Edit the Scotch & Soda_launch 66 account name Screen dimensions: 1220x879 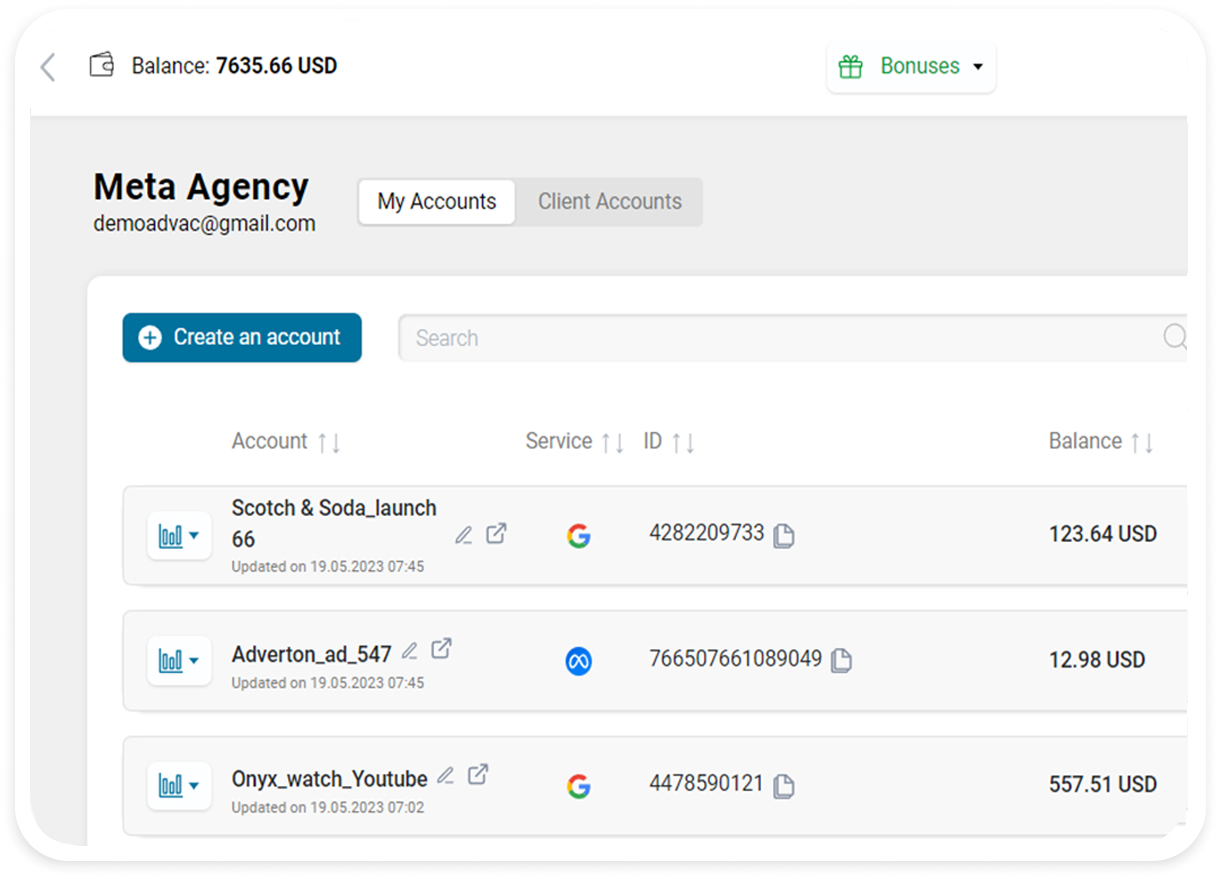coord(463,535)
